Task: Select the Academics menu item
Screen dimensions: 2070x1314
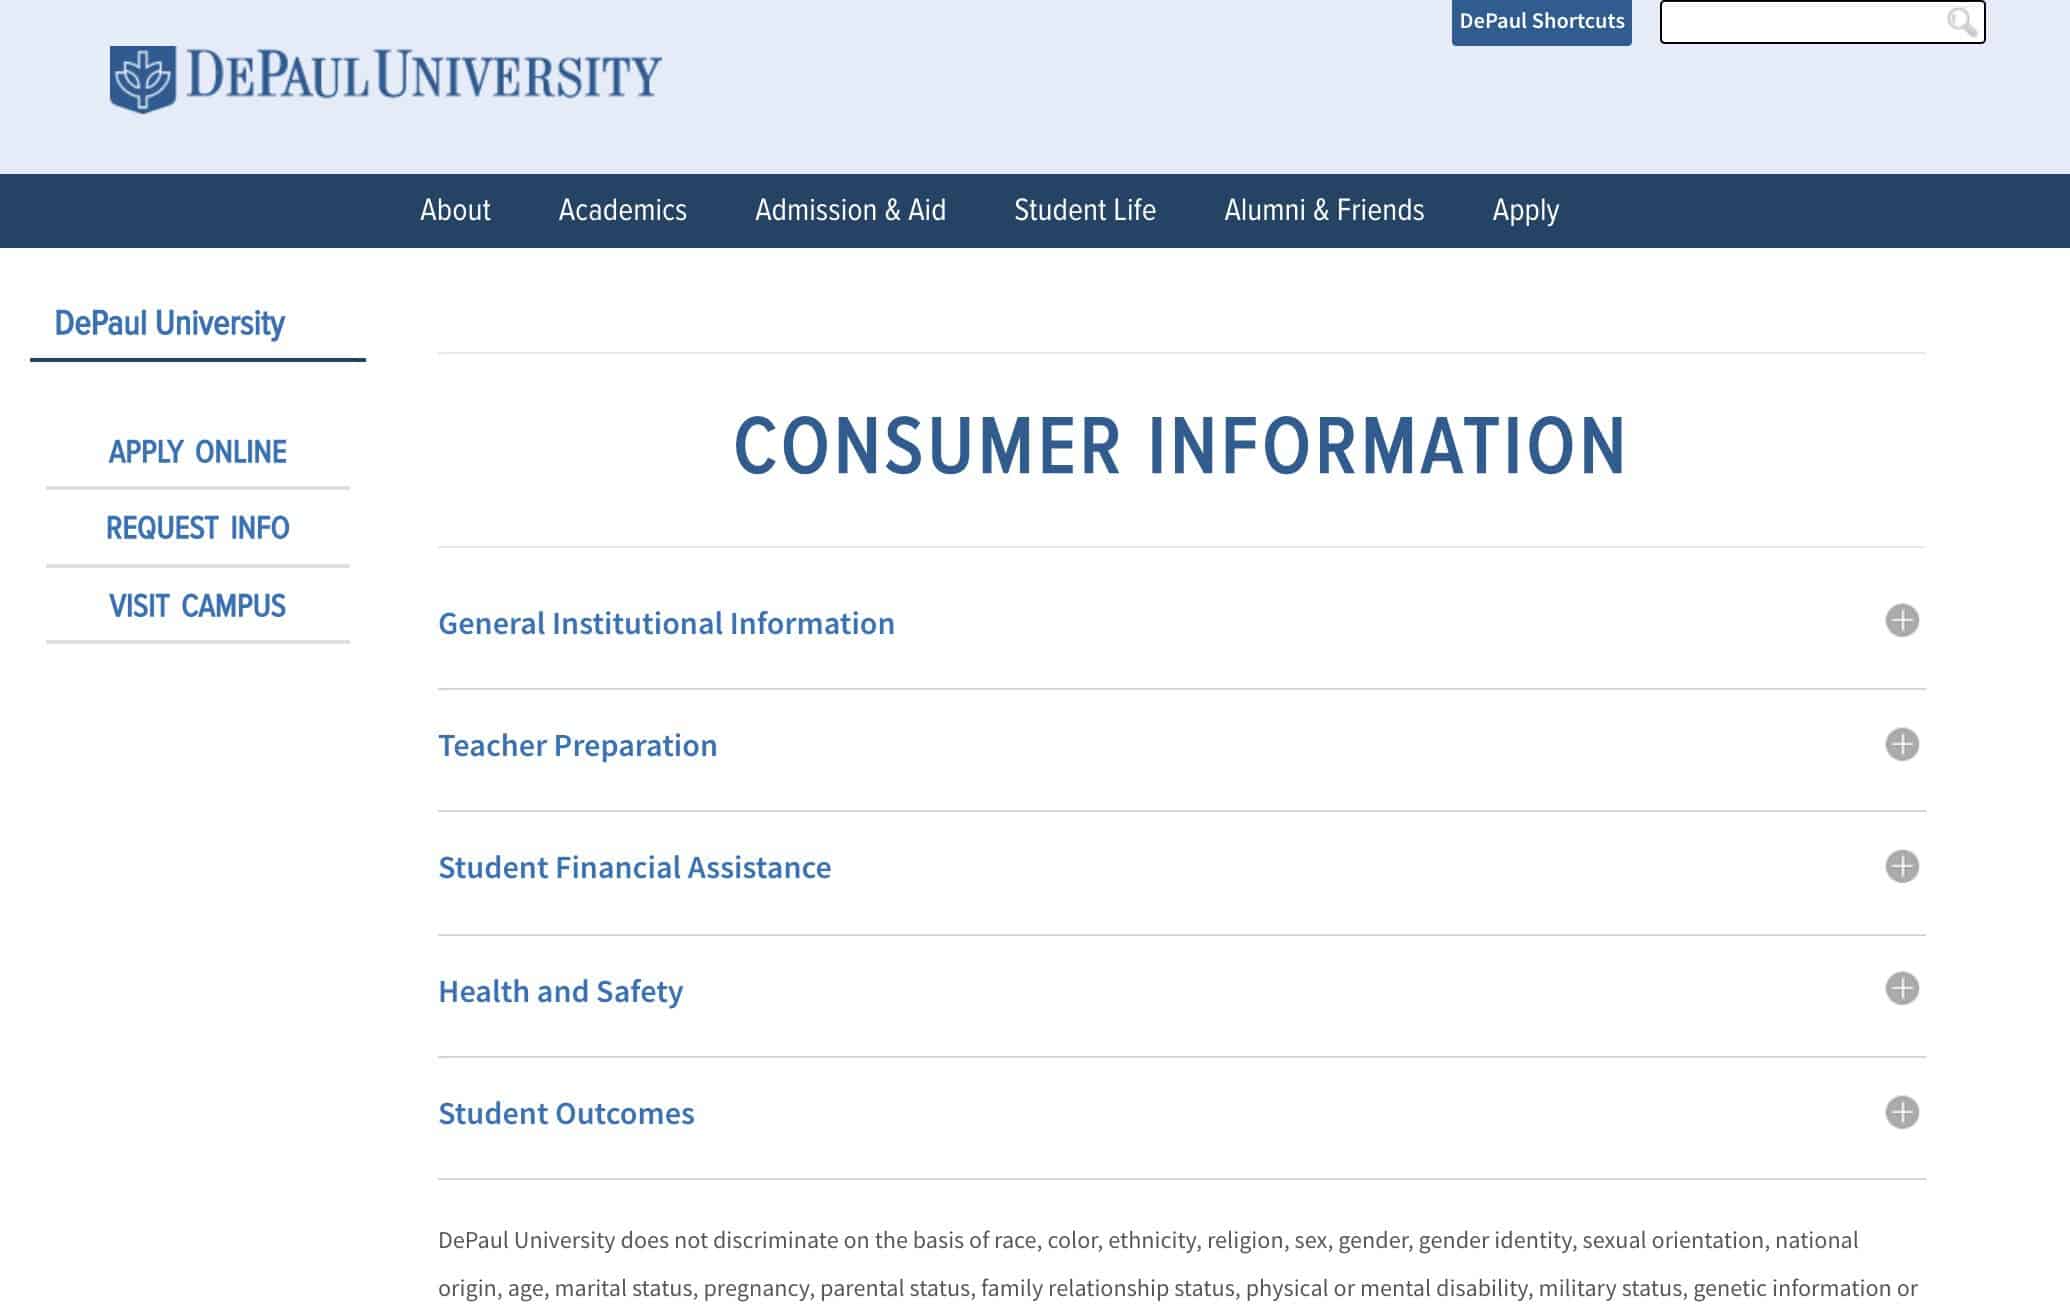Action: 623,210
